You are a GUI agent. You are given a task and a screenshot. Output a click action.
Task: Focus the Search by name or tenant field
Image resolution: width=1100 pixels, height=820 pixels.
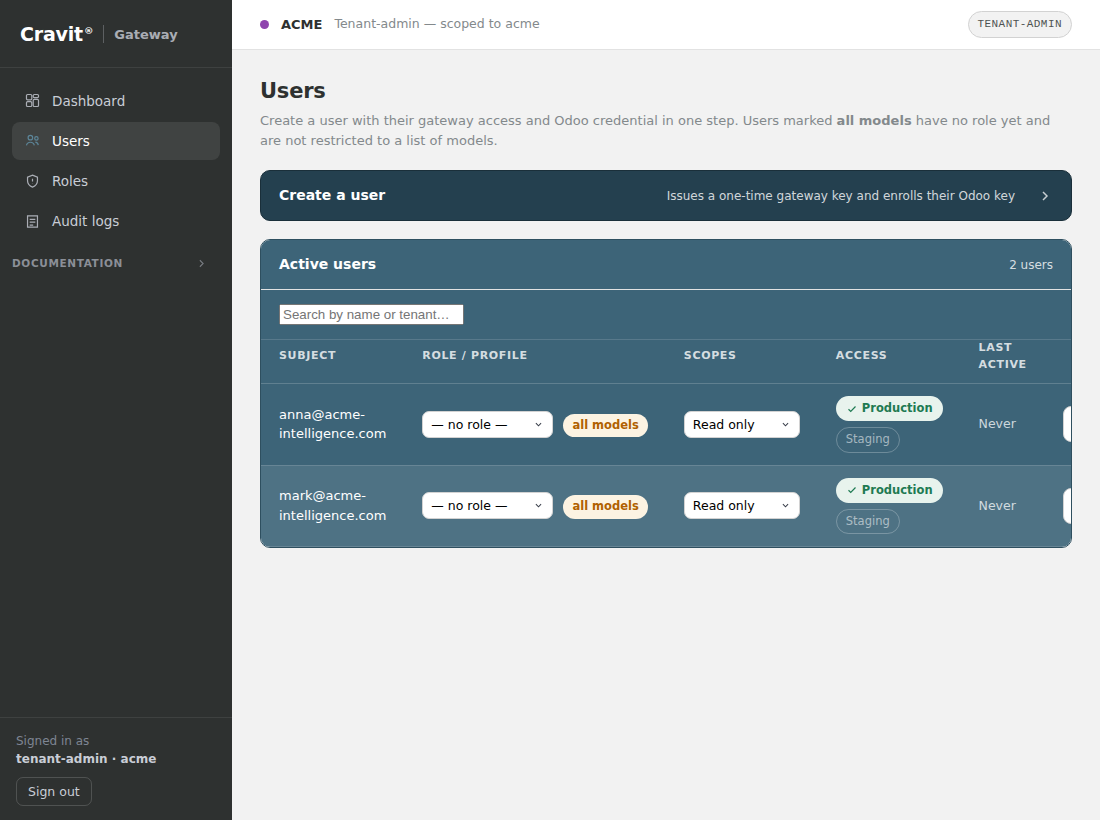[x=371, y=314]
